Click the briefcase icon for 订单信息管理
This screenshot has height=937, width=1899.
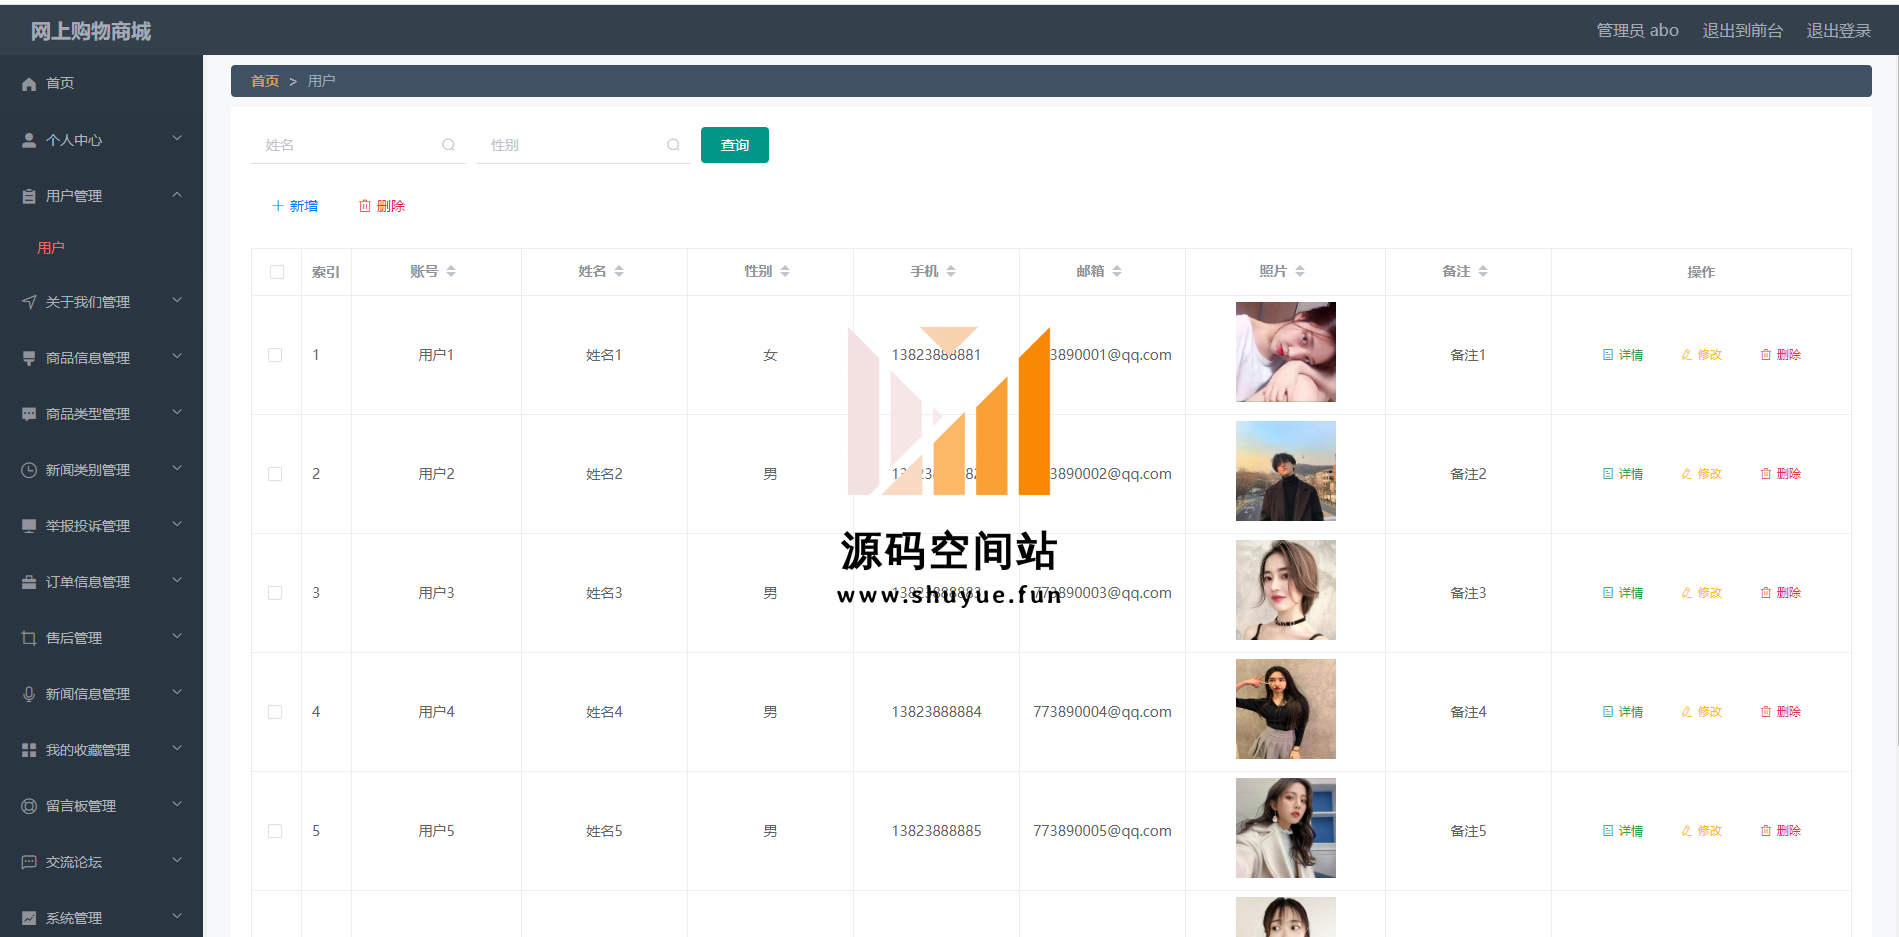29,582
